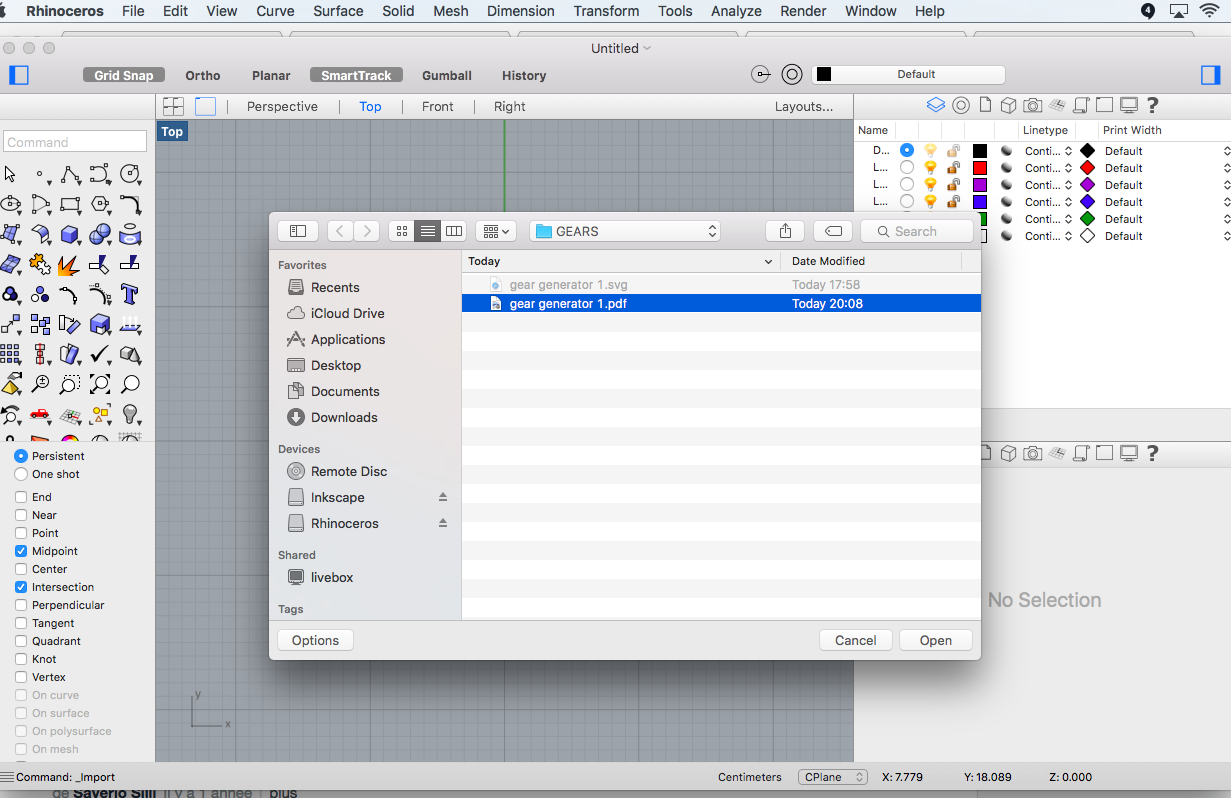The height and width of the screenshot is (798, 1231).
Task: Uncheck the Intersection object snap
Action: coord(21,587)
